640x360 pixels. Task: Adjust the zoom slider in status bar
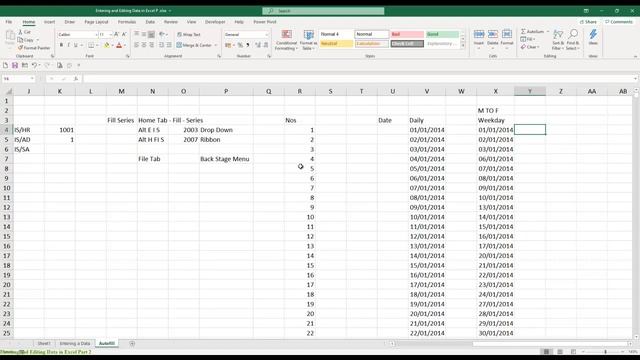coord(605,352)
